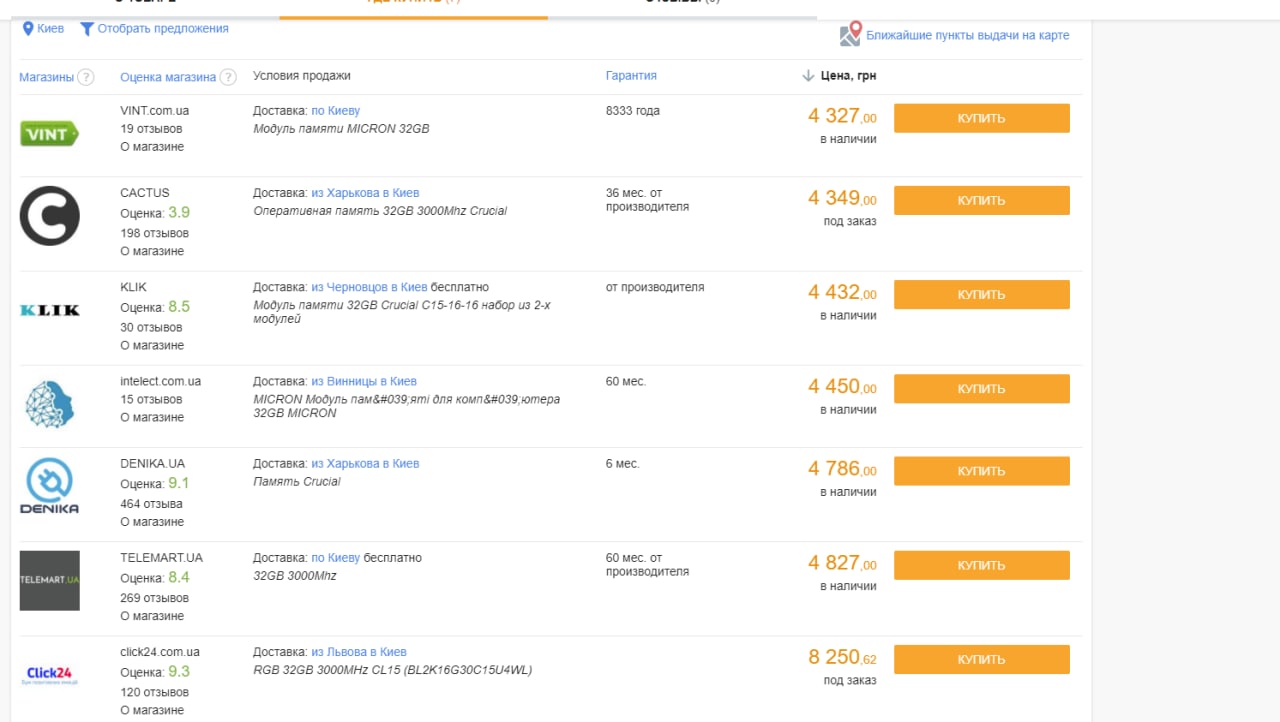The height and width of the screenshot is (722, 1280).
Task: Click delivery link из Черновцов в Киев
Action: tap(369, 287)
